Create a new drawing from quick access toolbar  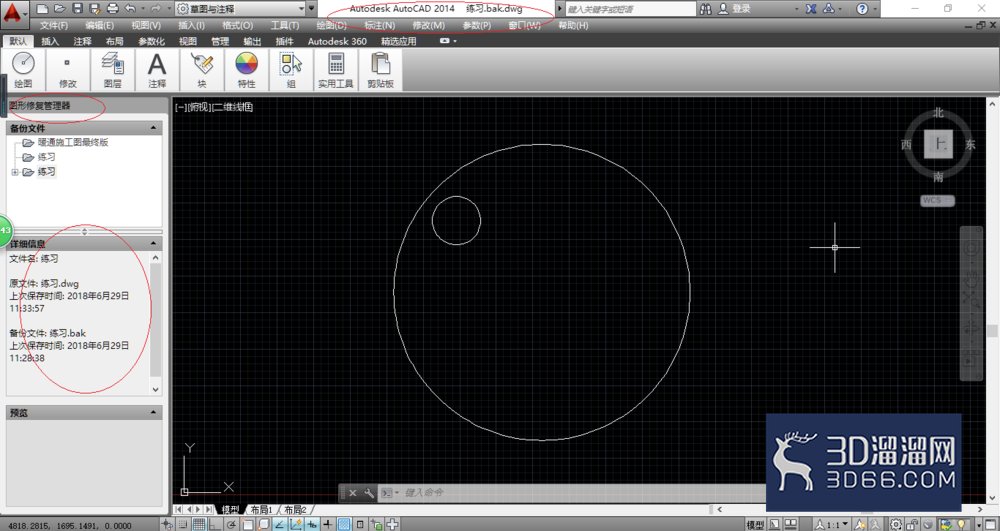[42, 9]
